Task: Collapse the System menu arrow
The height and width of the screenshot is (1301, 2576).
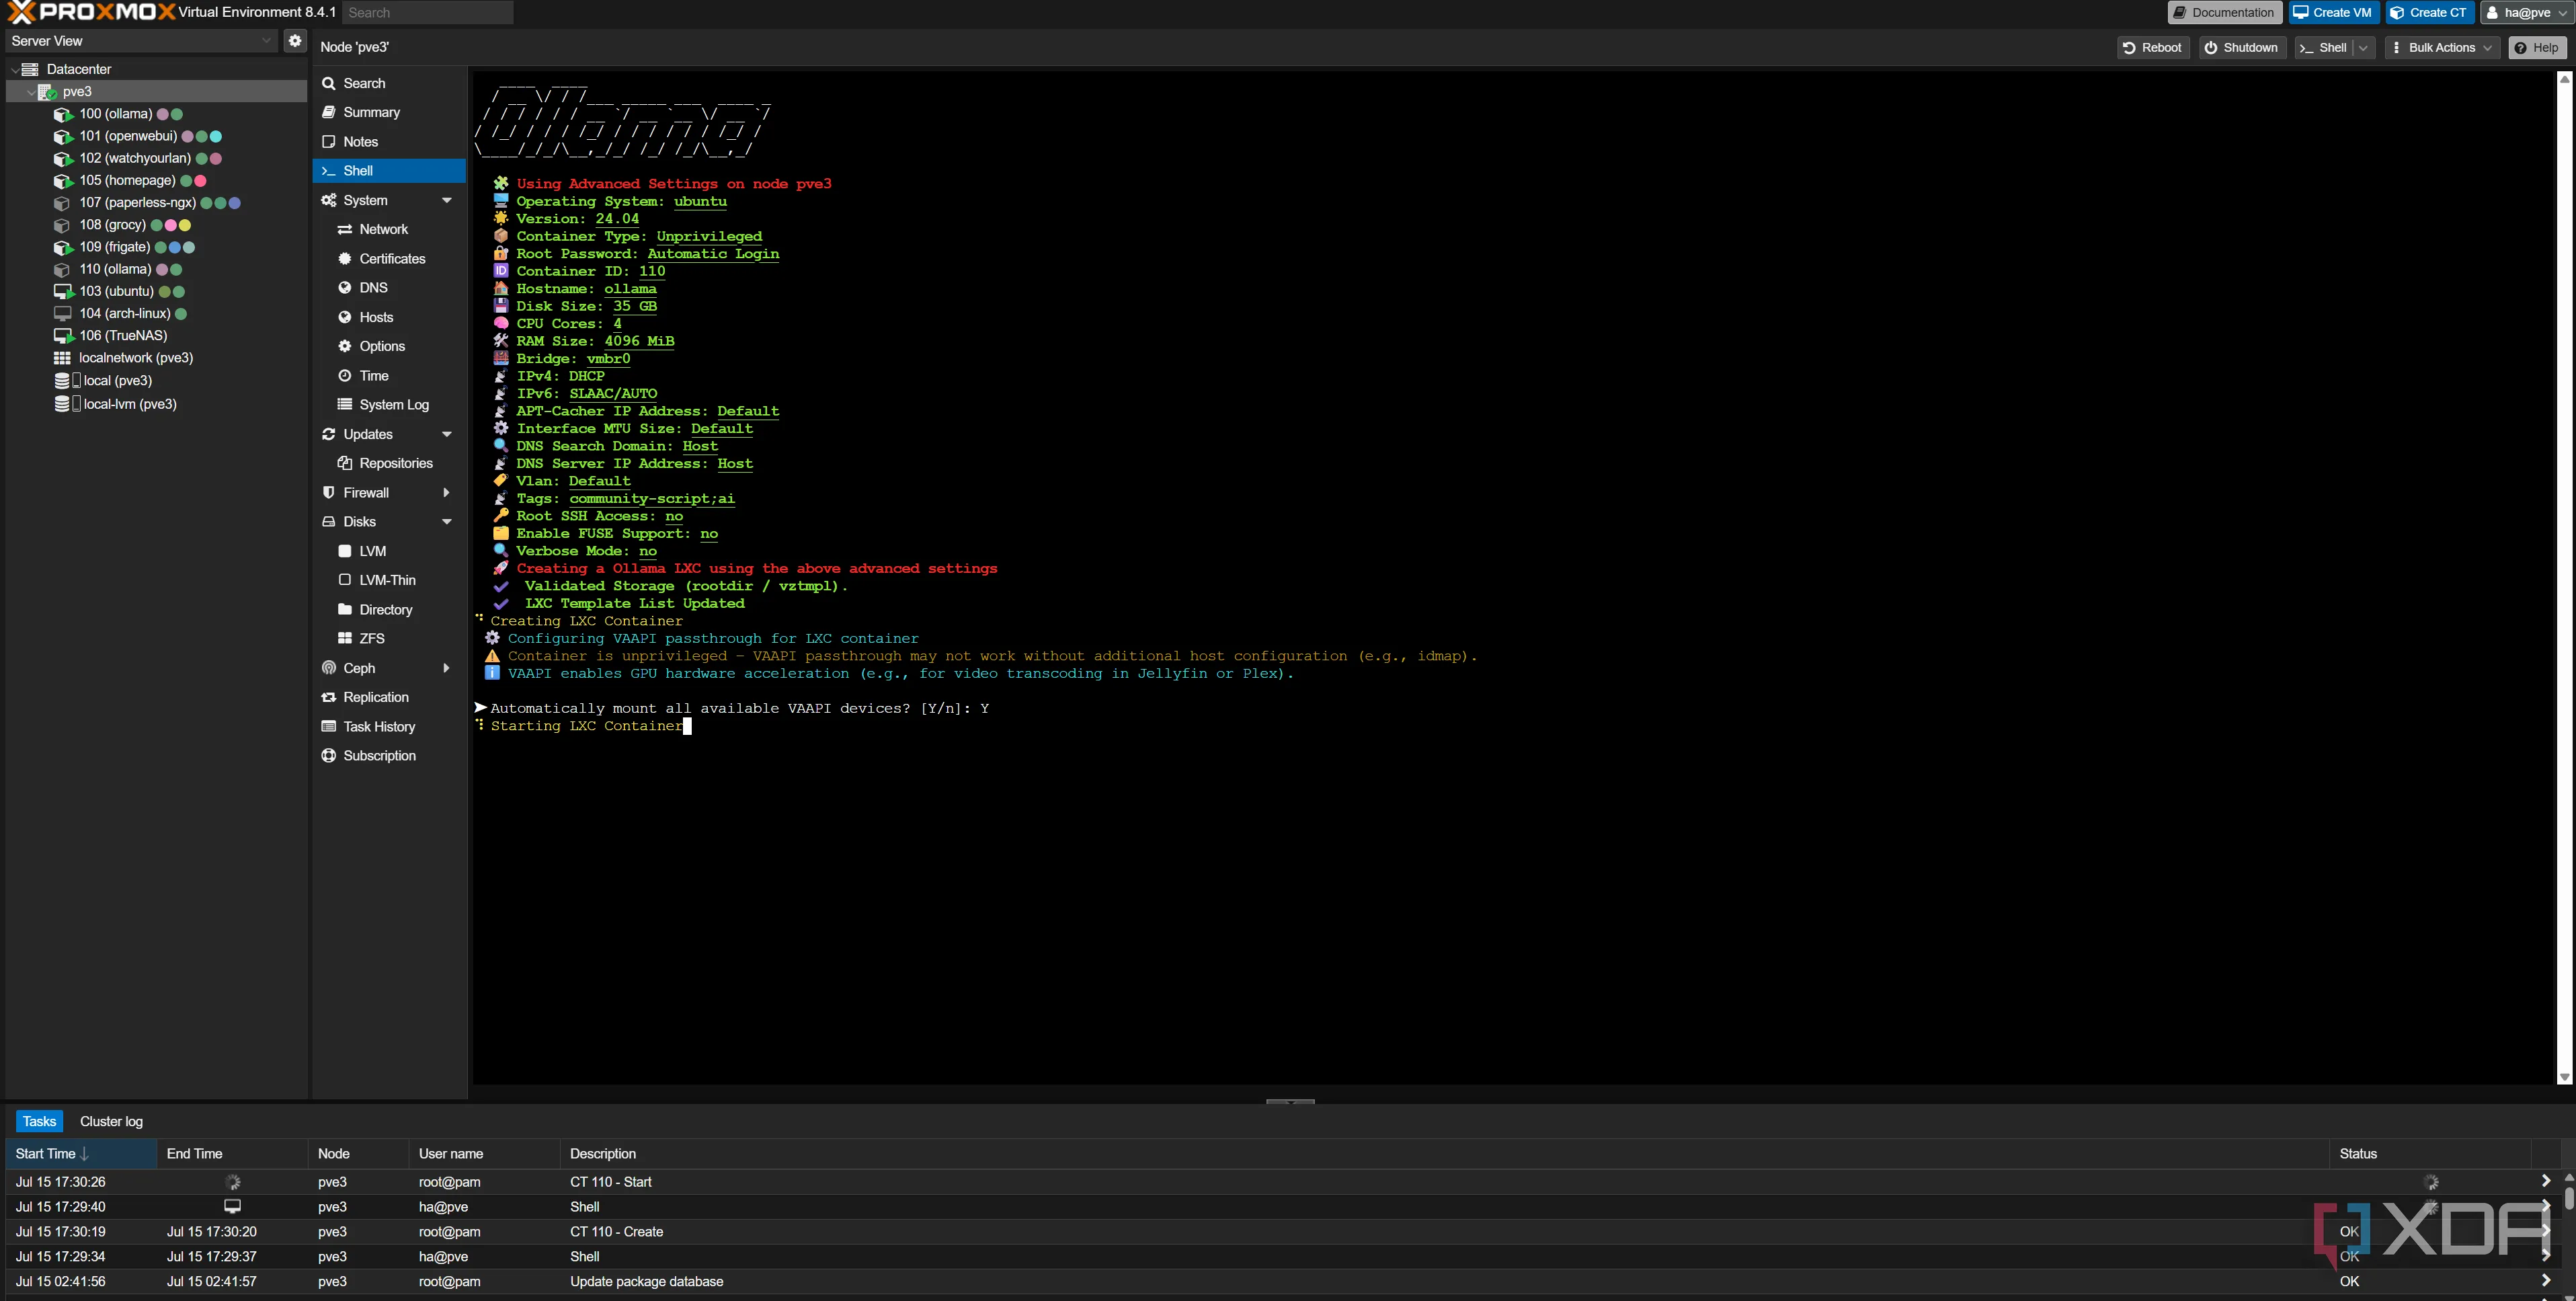Action: [x=447, y=200]
